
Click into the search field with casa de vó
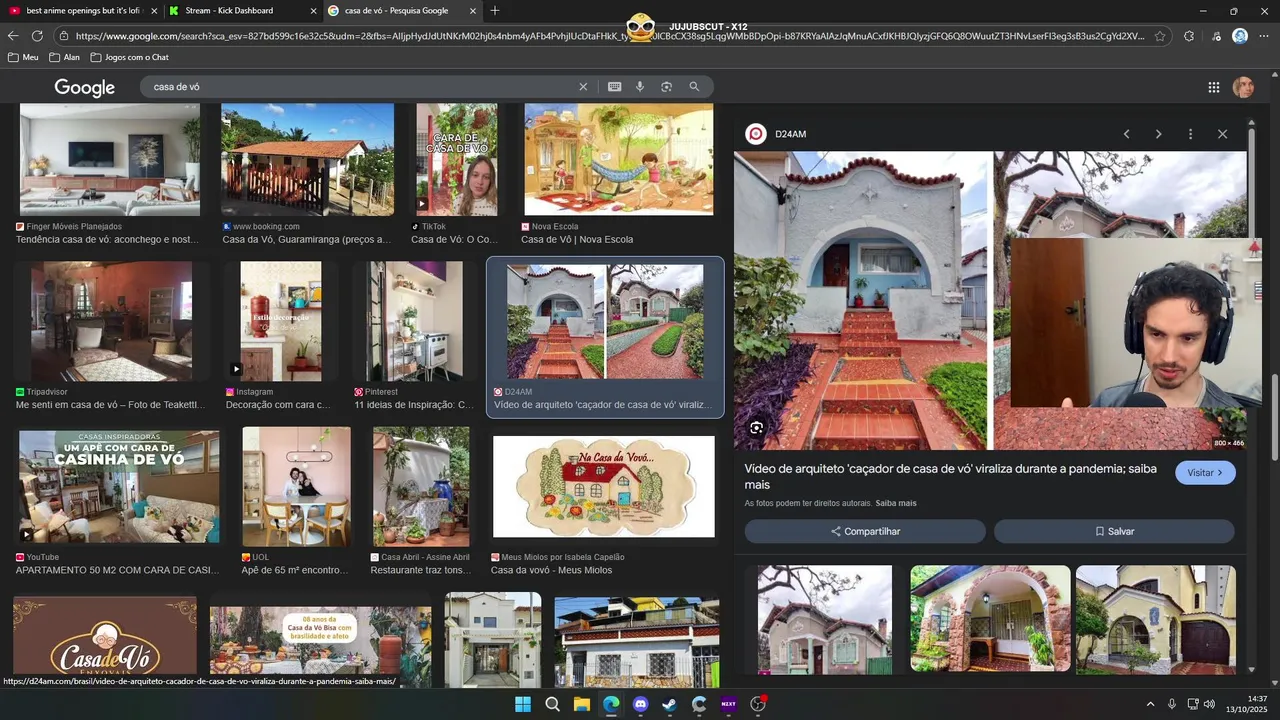click(360, 87)
